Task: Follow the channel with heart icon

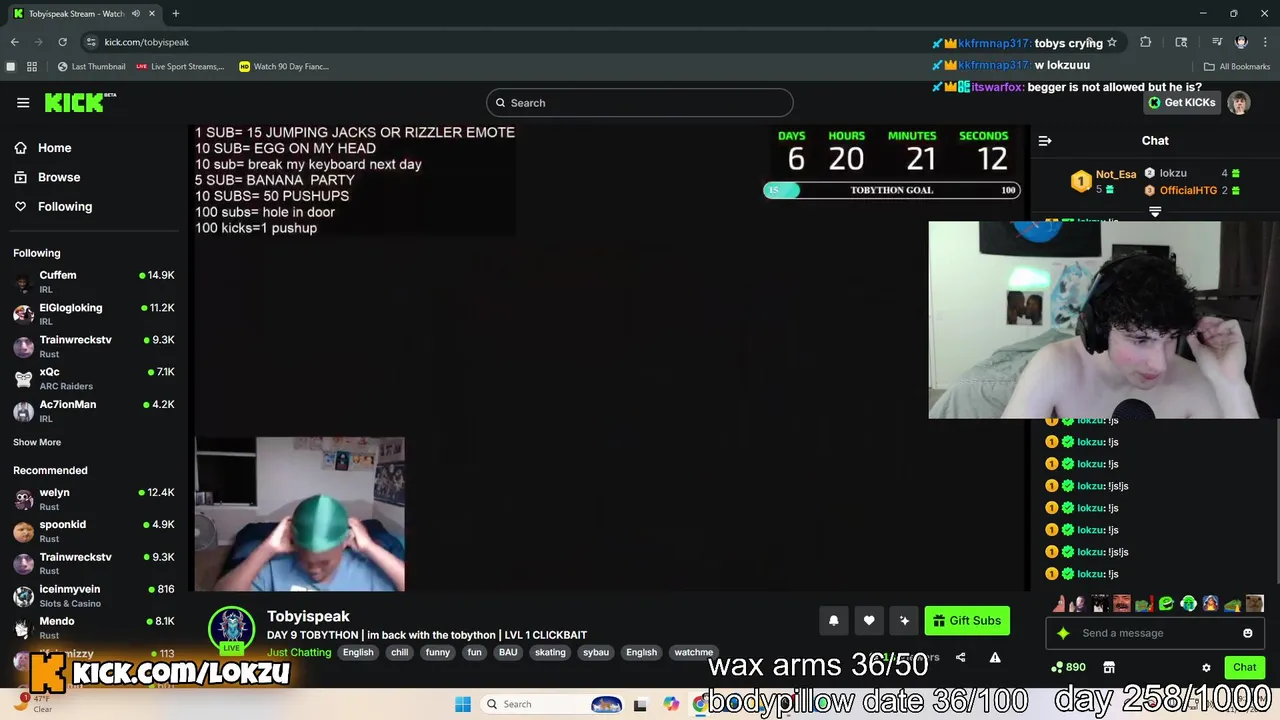Action: (869, 621)
